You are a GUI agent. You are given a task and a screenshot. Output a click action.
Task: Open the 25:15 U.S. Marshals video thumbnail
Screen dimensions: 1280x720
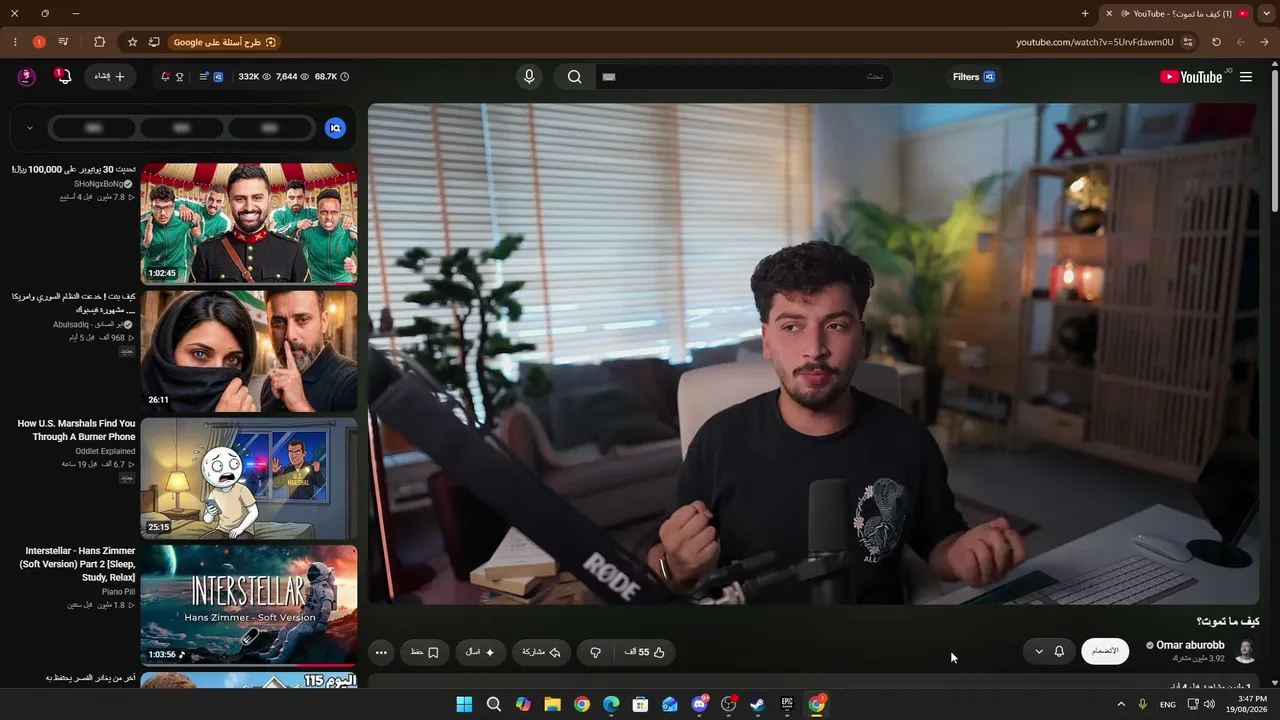tap(249, 478)
